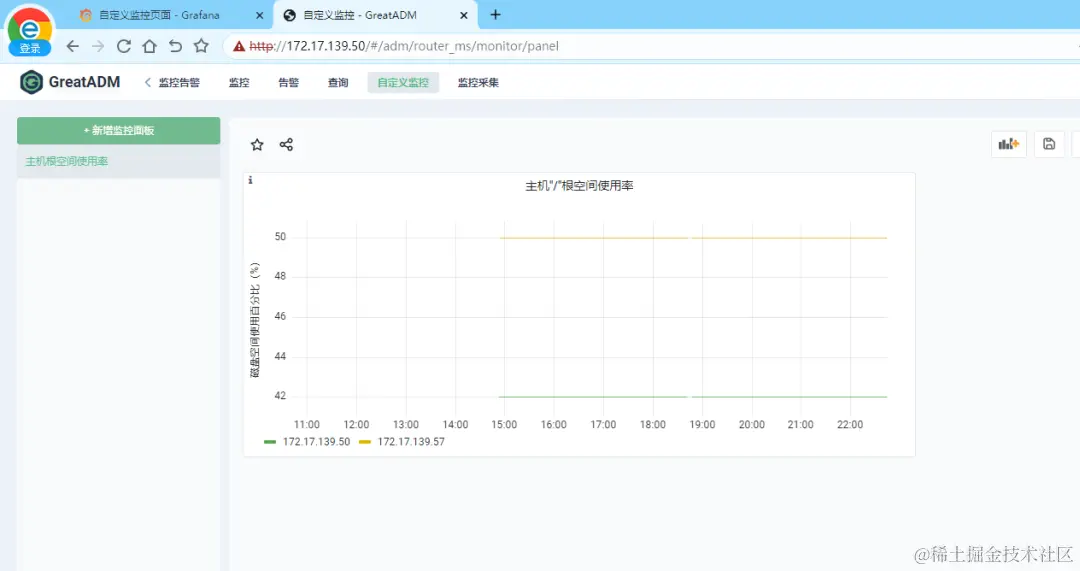Save dashboard with the disk icon
Viewport: 1080px width, 571px height.
tap(1049, 144)
